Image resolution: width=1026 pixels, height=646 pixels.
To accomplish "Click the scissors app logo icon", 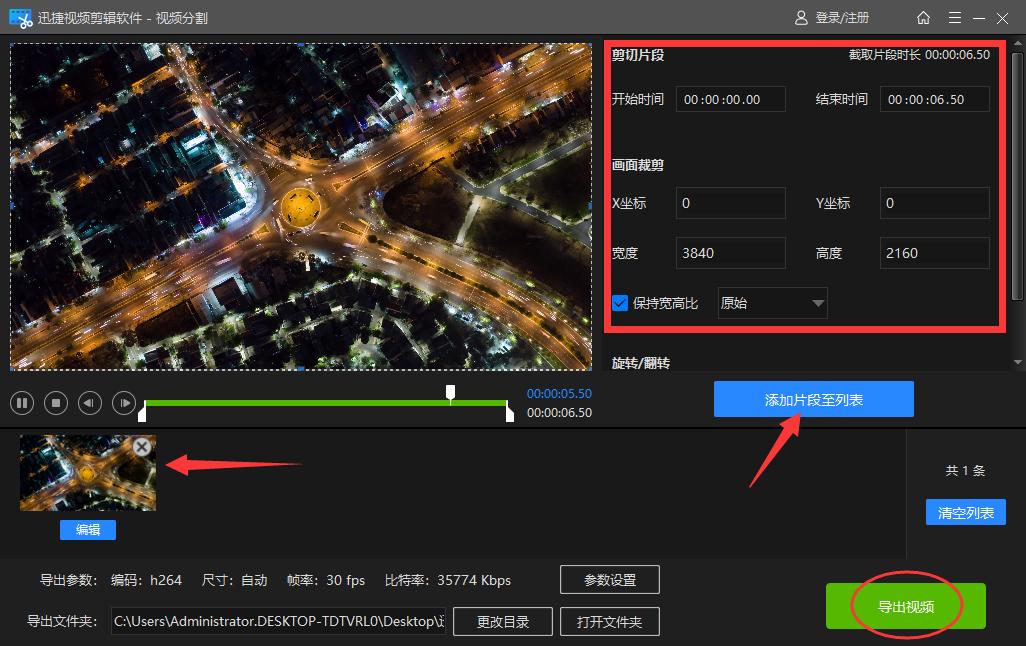I will point(19,17).
